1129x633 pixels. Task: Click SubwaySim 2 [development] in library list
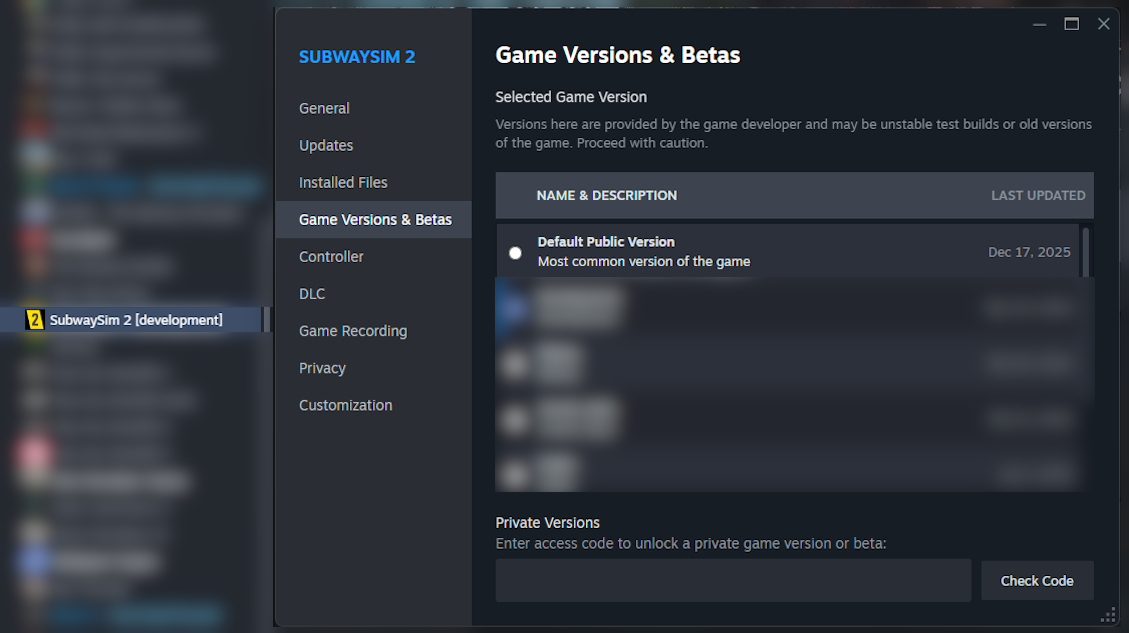(x=136, y=320)
